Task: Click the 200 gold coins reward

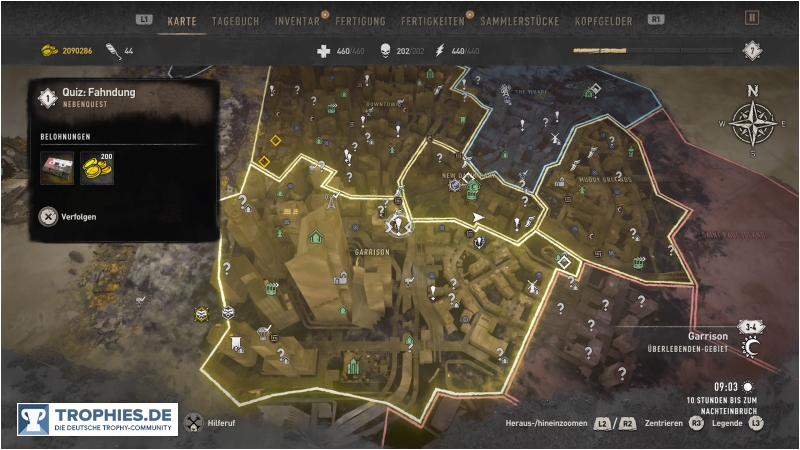Action: [x=97, y=168]
